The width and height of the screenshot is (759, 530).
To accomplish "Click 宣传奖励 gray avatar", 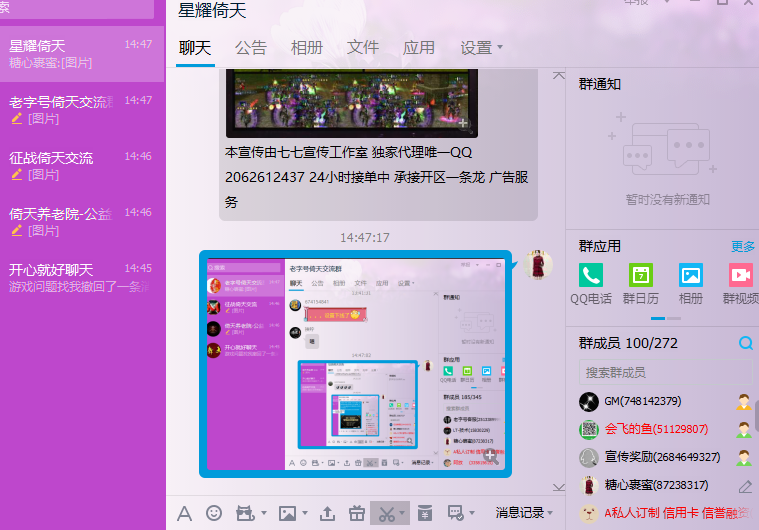I will tap(589, 457).
